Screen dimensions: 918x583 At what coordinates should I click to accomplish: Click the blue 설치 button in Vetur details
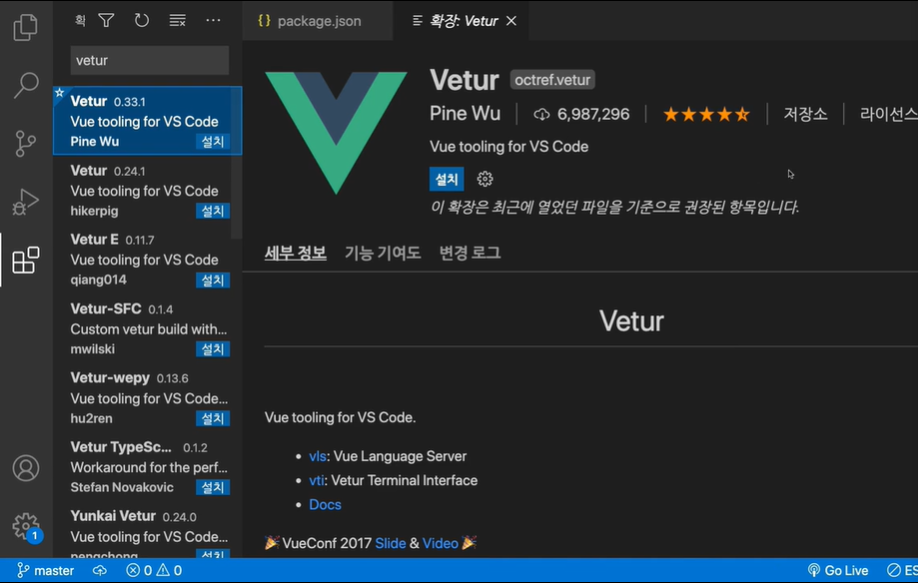coord(447,179)
